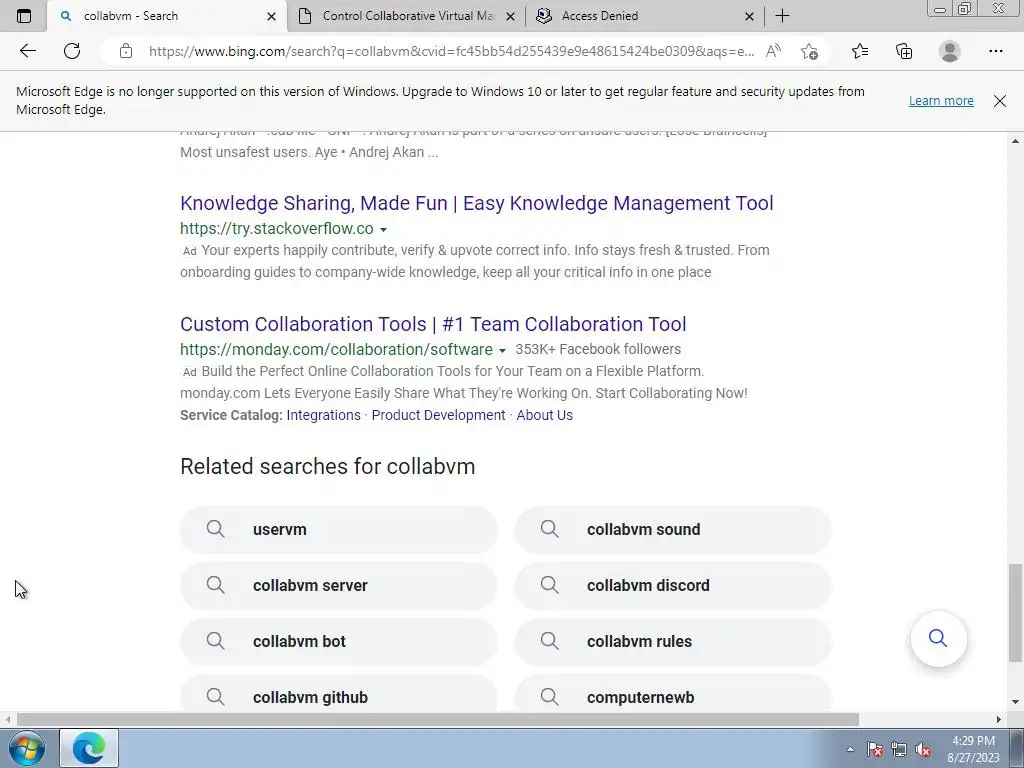Click the horizontal scrollbar left arrow
Viewport: 1024px width, 768px height.
coord(7,719)
